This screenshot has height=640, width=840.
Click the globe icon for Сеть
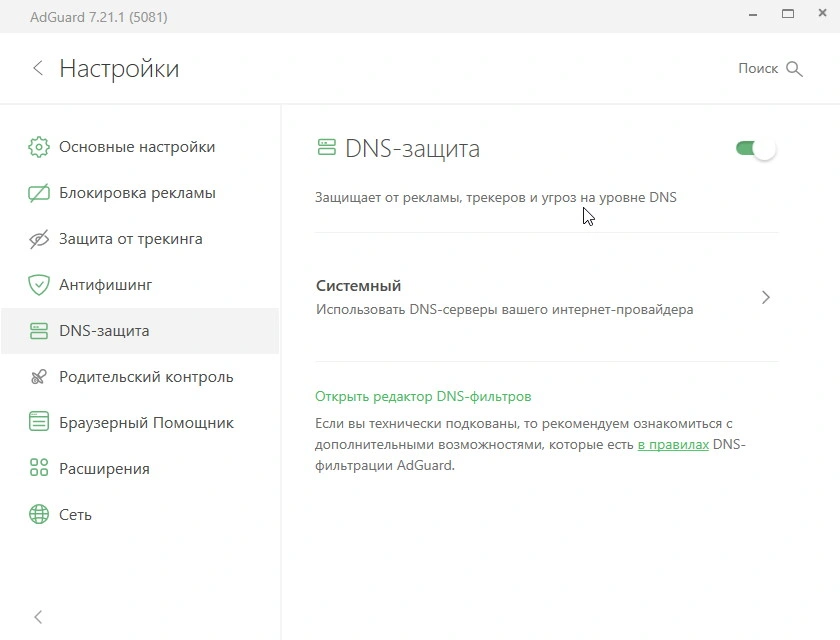pos(39,515)
